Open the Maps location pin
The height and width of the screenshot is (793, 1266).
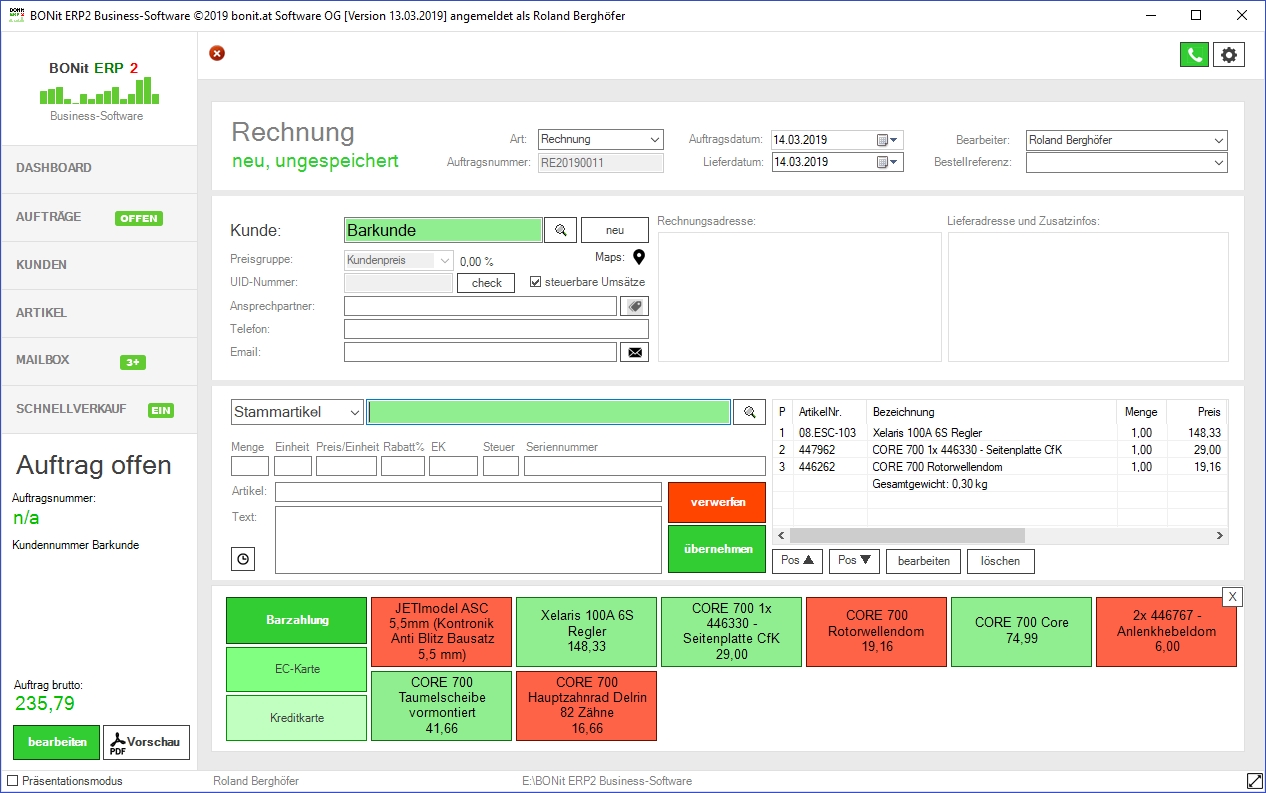[639, 258]
